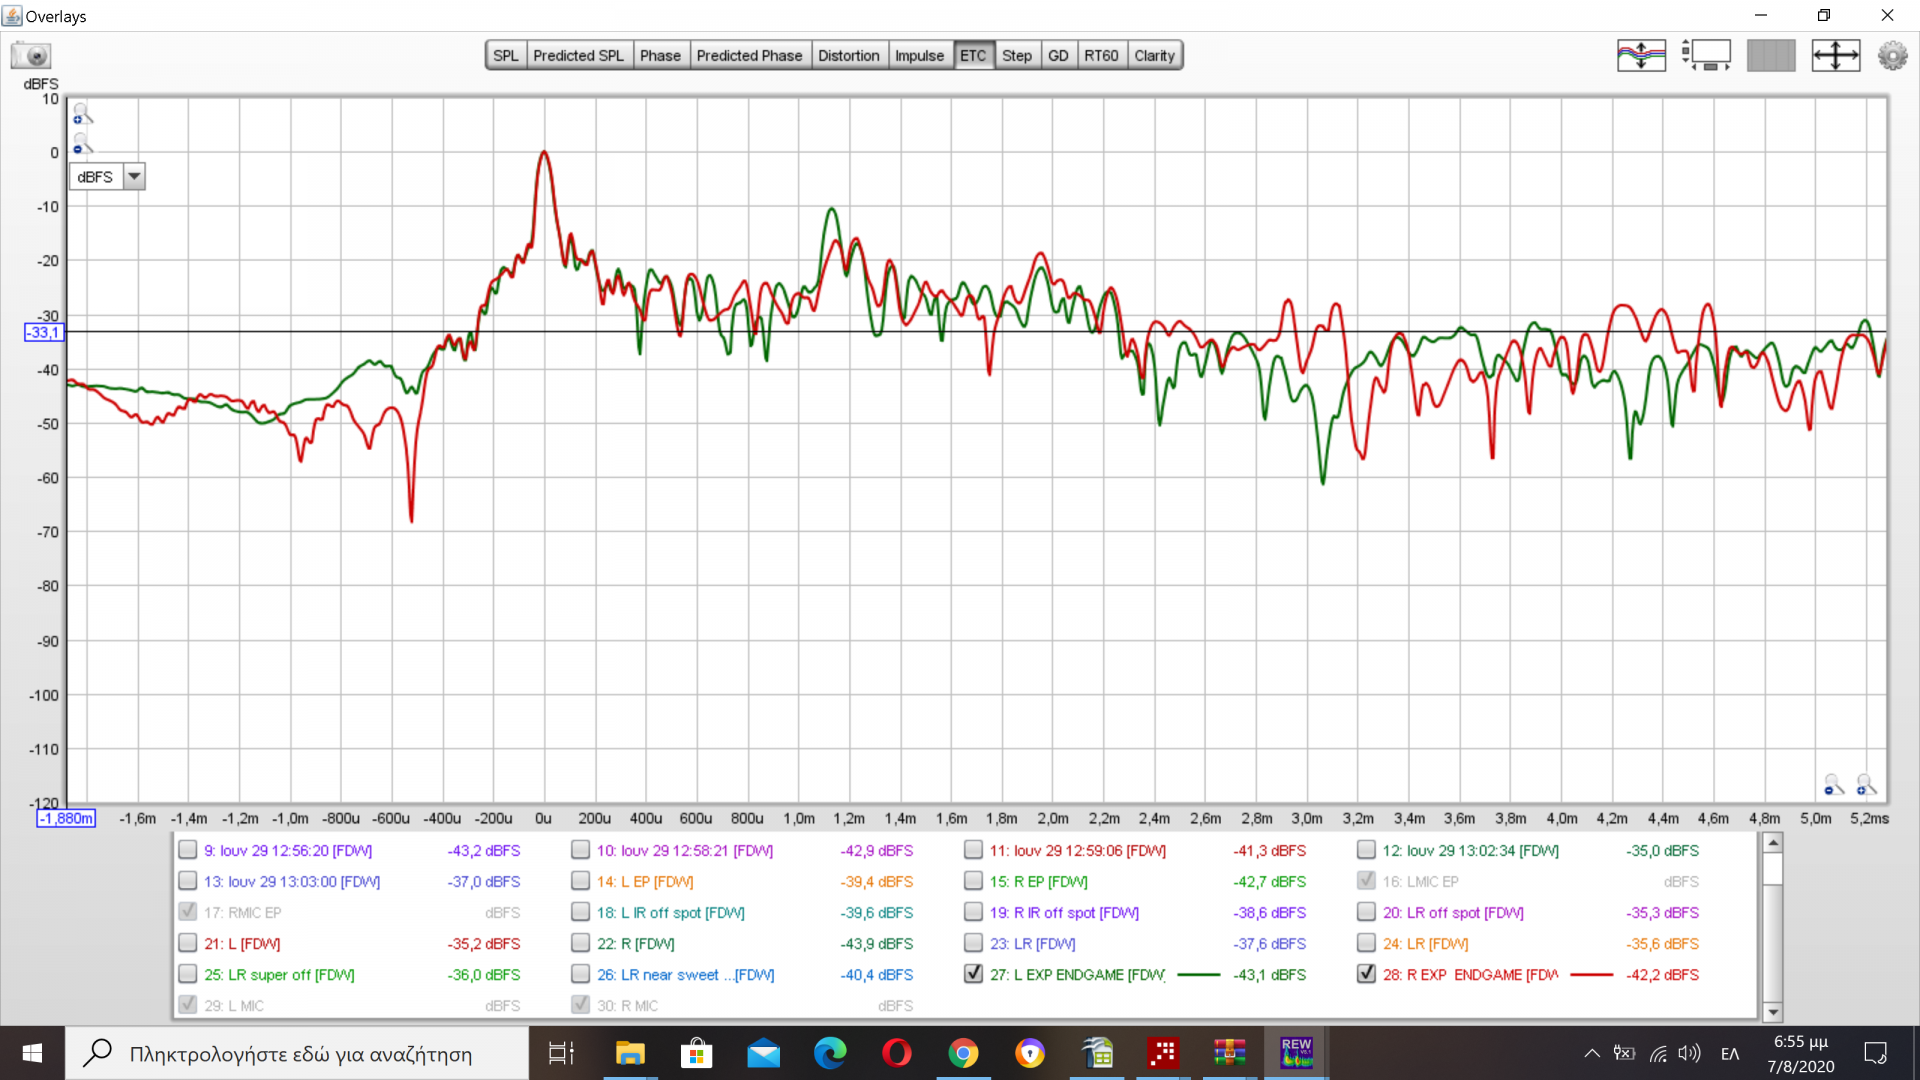Click vertical zoom-out magnifier below the top one
This screenshot has height=1080, width=1920.
[x=82, y=144]
